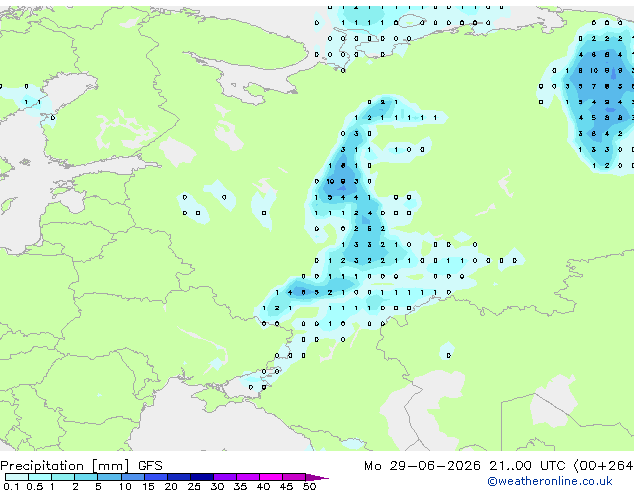Click the legend label '25'
Image resolution: width=634 pixels, height=490 pixels.
[194, 486]
